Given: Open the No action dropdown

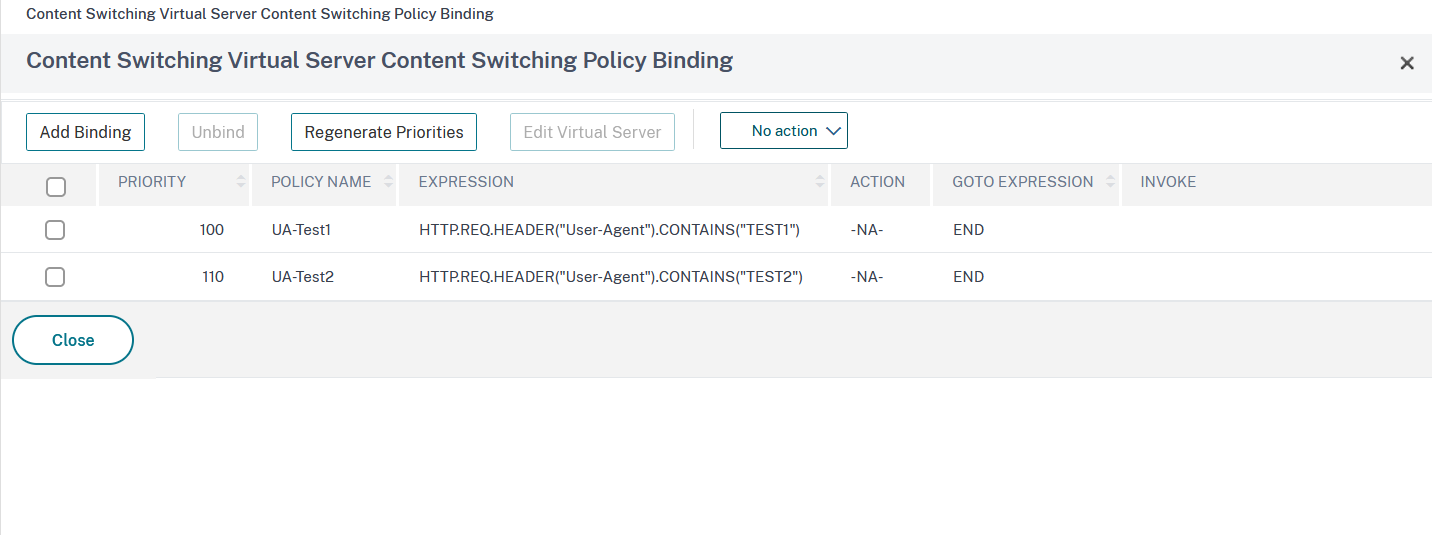Looking at the screenshot, I should [783, 131].
